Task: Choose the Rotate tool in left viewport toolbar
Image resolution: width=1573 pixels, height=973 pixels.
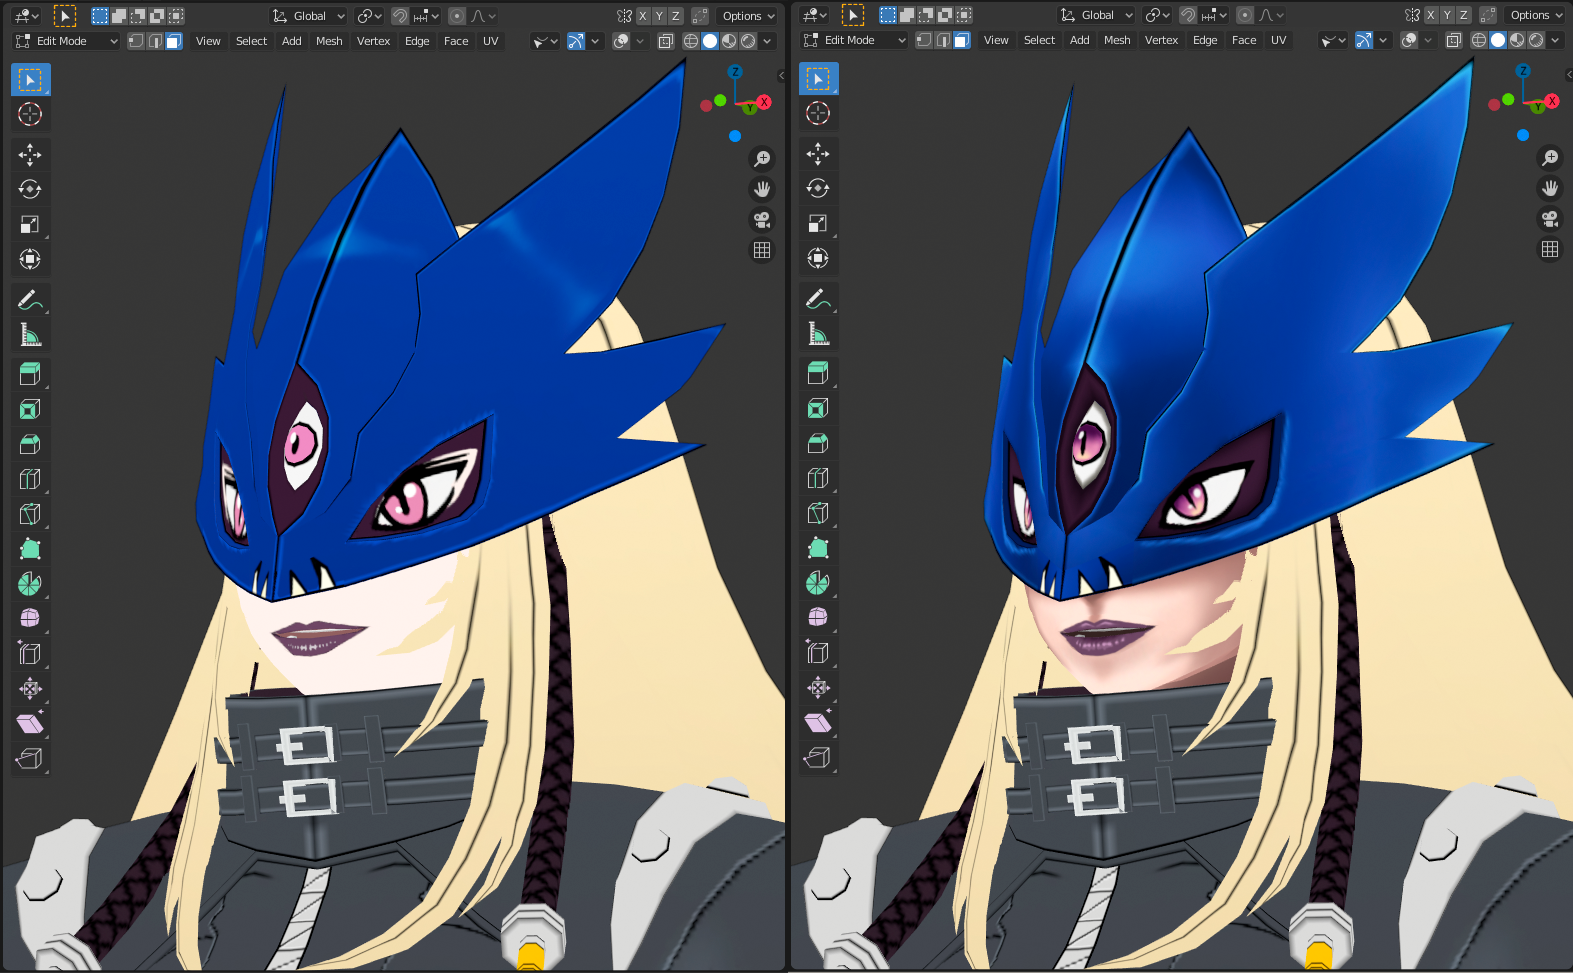Action: pyautogui.click(x=30, y=189)
